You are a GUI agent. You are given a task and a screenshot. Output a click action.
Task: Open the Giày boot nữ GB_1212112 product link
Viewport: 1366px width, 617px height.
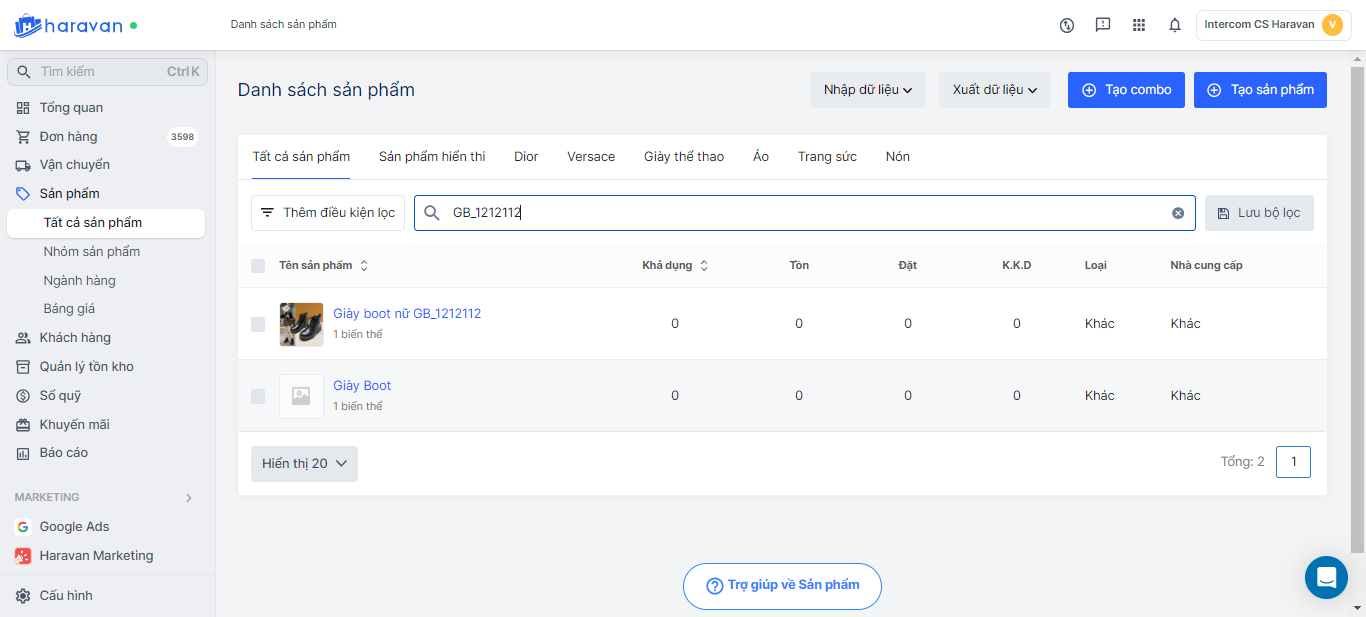[x=407, y=314]
